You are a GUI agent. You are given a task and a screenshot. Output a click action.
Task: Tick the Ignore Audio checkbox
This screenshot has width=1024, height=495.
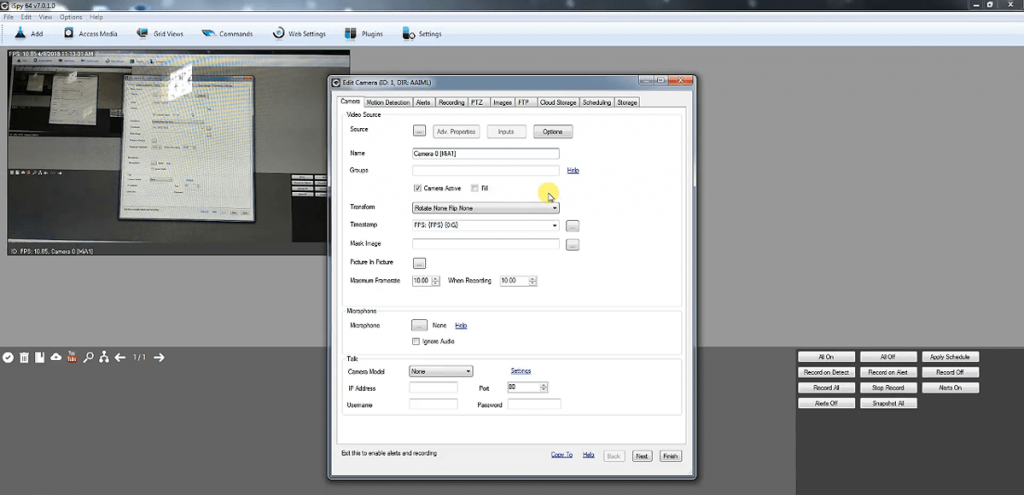click(x=416, y=342)
